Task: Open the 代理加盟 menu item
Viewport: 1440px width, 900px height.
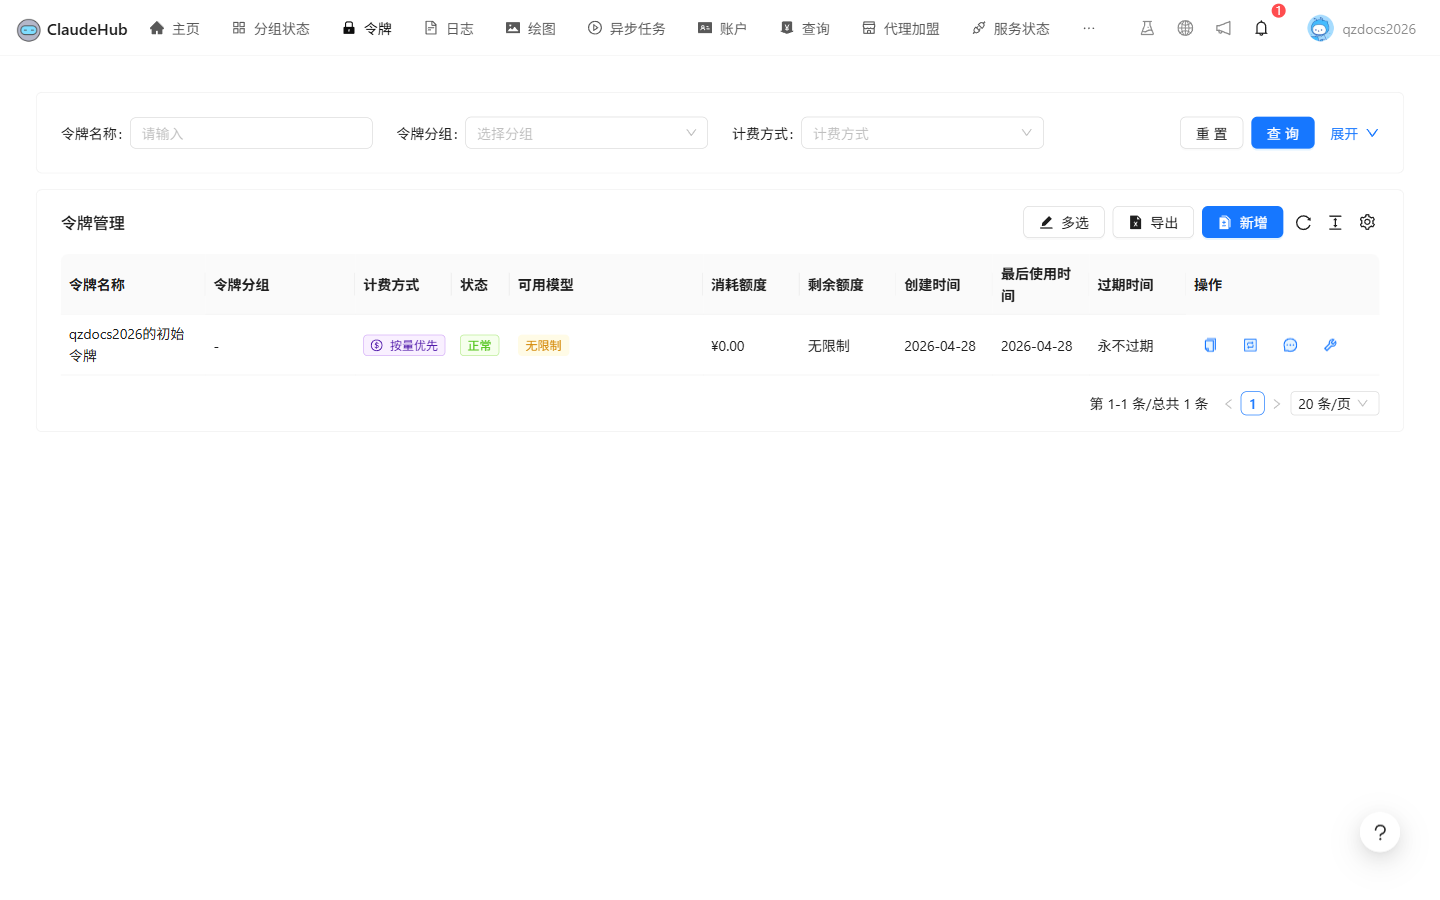Action: tap(901, 28)
